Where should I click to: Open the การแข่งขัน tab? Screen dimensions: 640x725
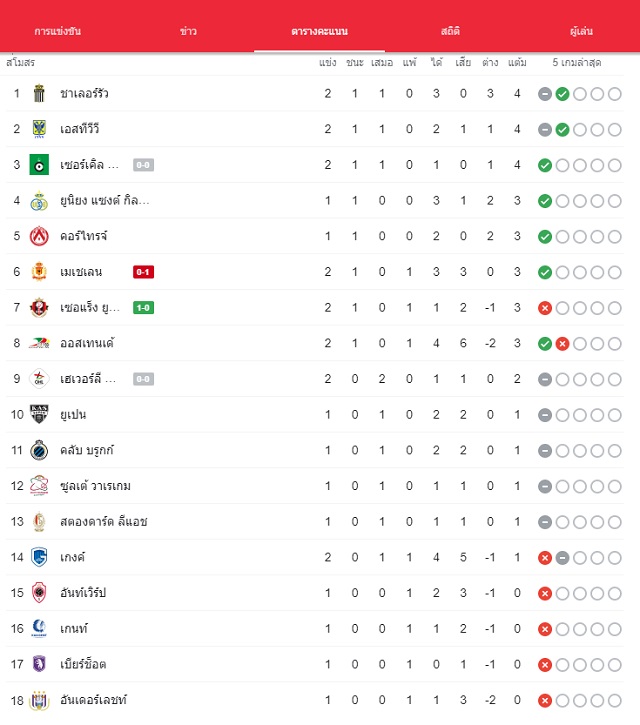58,31
